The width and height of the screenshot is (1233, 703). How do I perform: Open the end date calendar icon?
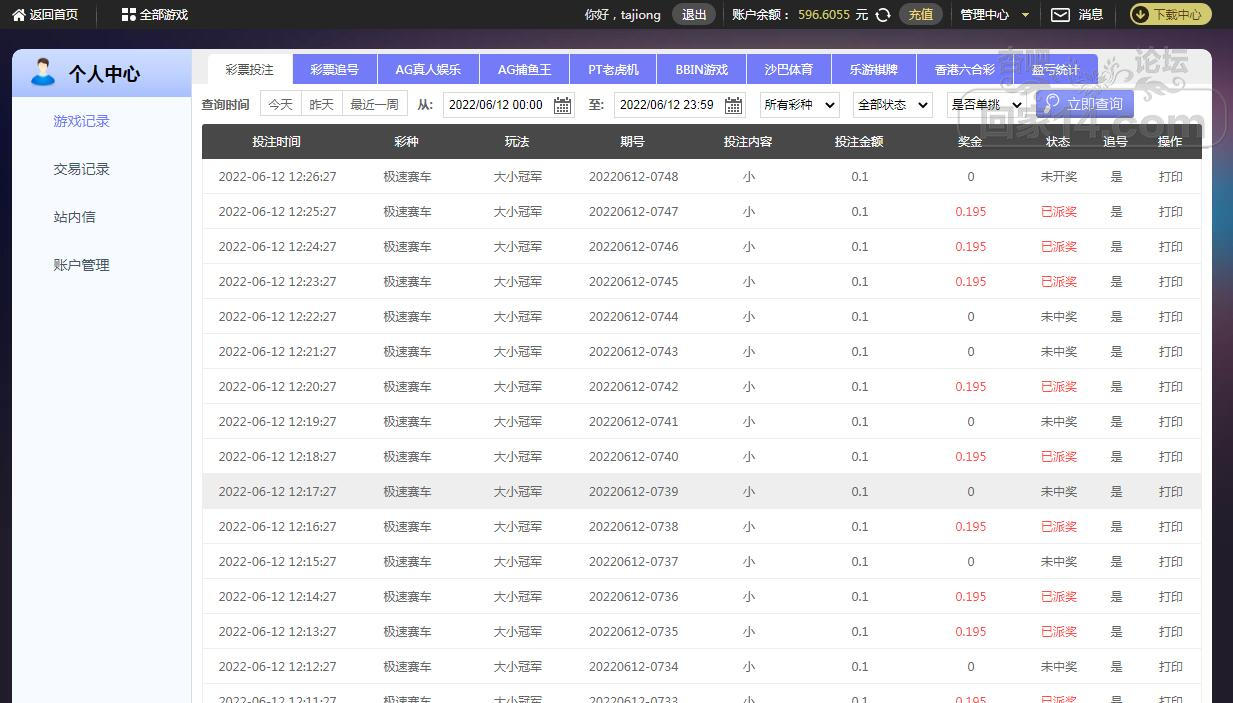point(733,105)
